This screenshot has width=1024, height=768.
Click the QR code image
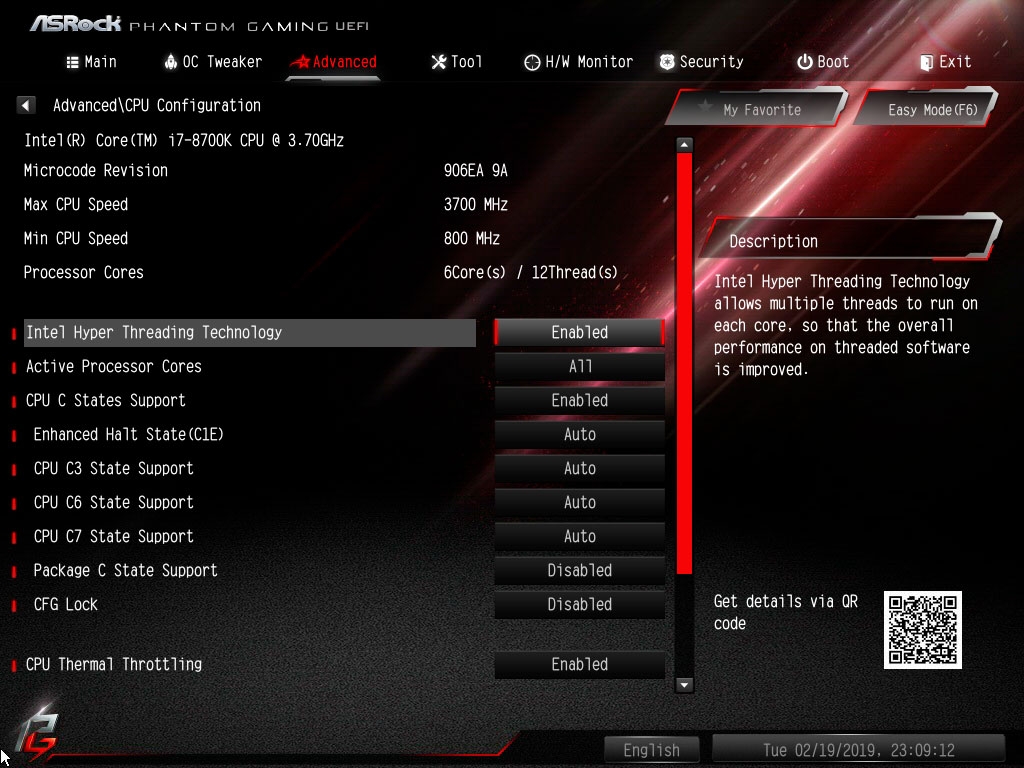click(x=922, y=630)
